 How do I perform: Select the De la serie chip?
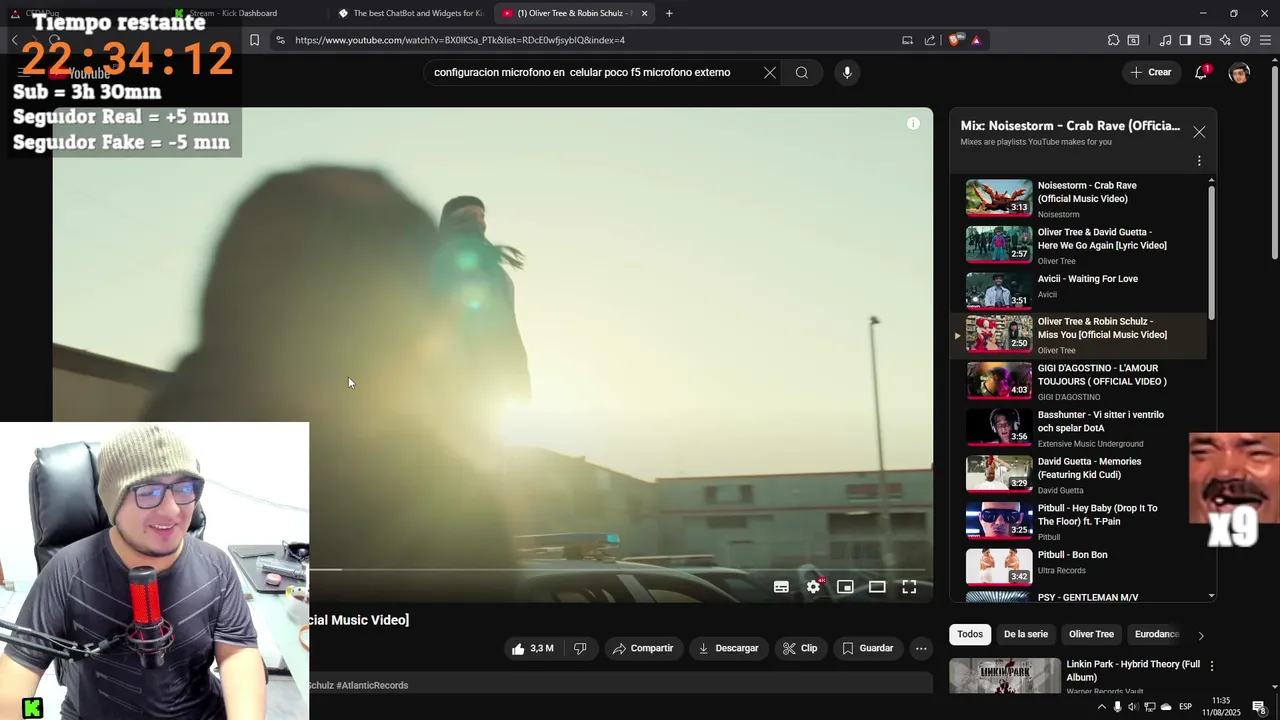[x=1025, y=634]
